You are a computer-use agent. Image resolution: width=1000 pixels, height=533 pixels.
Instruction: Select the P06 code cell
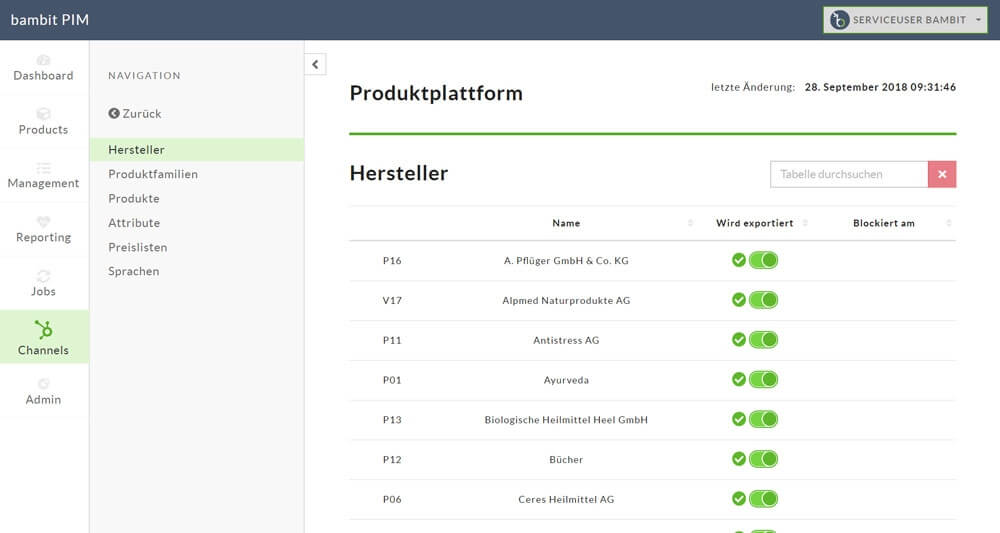coord(392,499)
